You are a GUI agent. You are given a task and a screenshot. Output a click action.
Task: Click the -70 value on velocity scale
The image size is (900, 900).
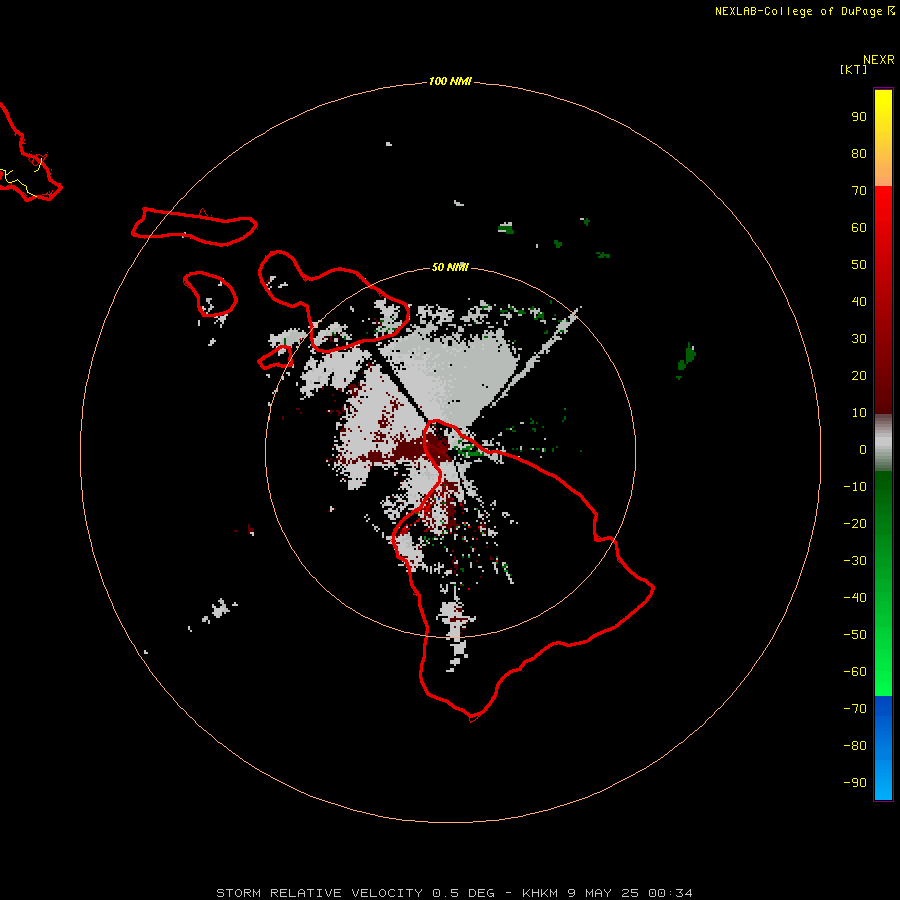click(855, 709)
